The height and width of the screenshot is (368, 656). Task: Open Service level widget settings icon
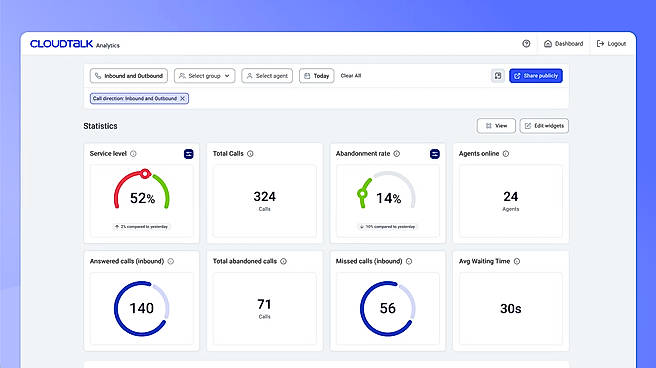[x=189, y=154]
